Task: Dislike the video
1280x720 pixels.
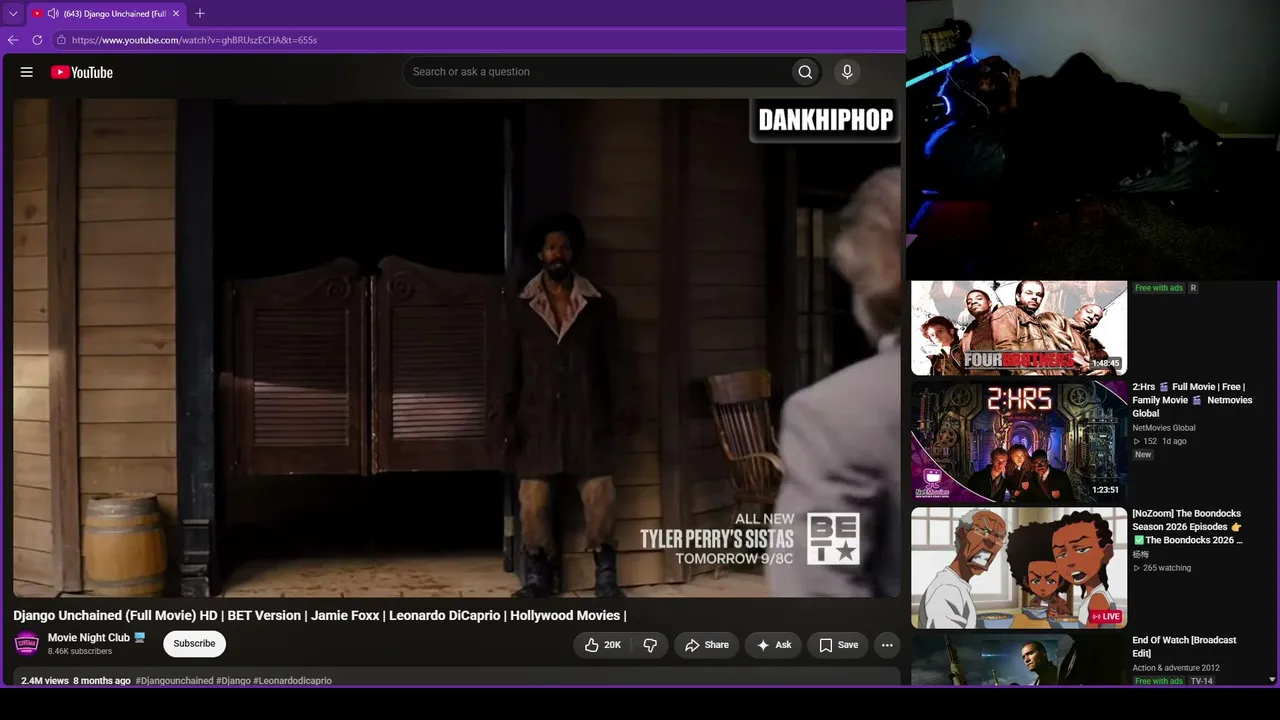Action: 650,645
